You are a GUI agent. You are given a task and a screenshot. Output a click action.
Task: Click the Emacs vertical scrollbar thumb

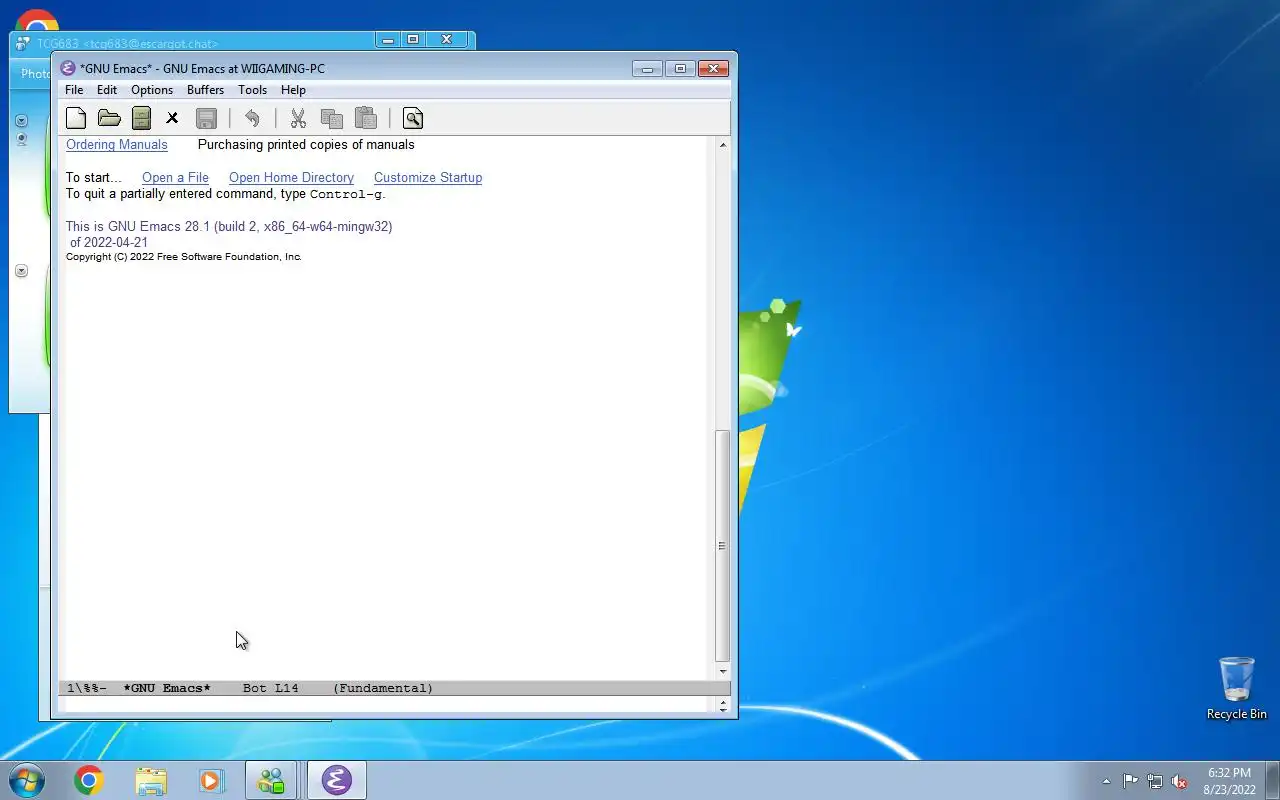coord(723,546)
